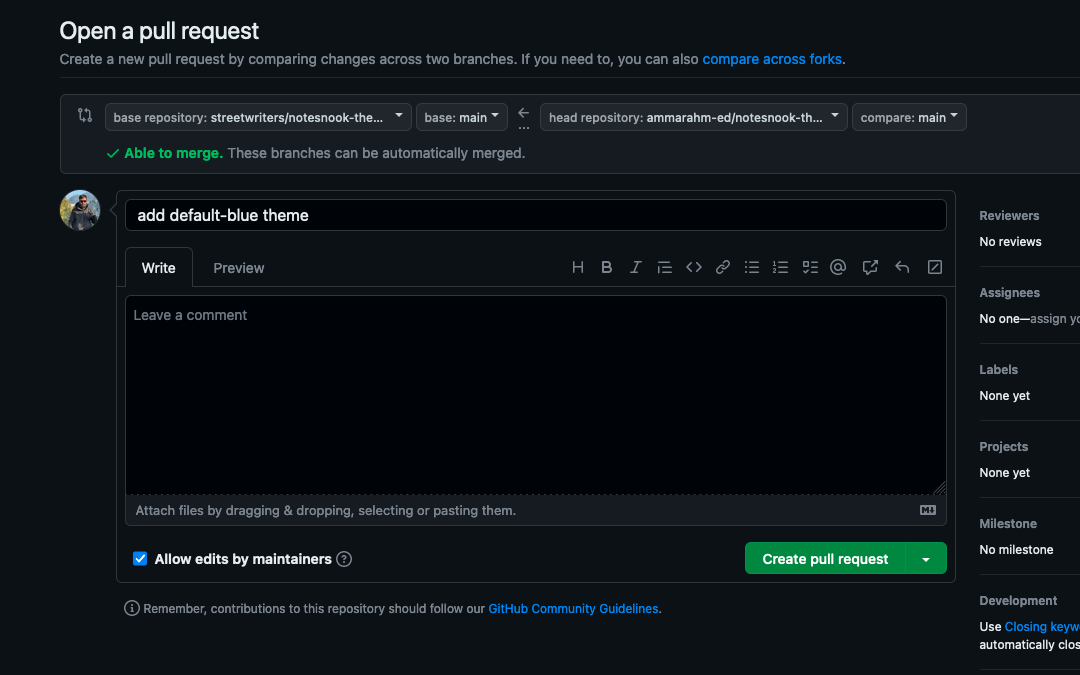Click the pull request title field

[535, 215]
